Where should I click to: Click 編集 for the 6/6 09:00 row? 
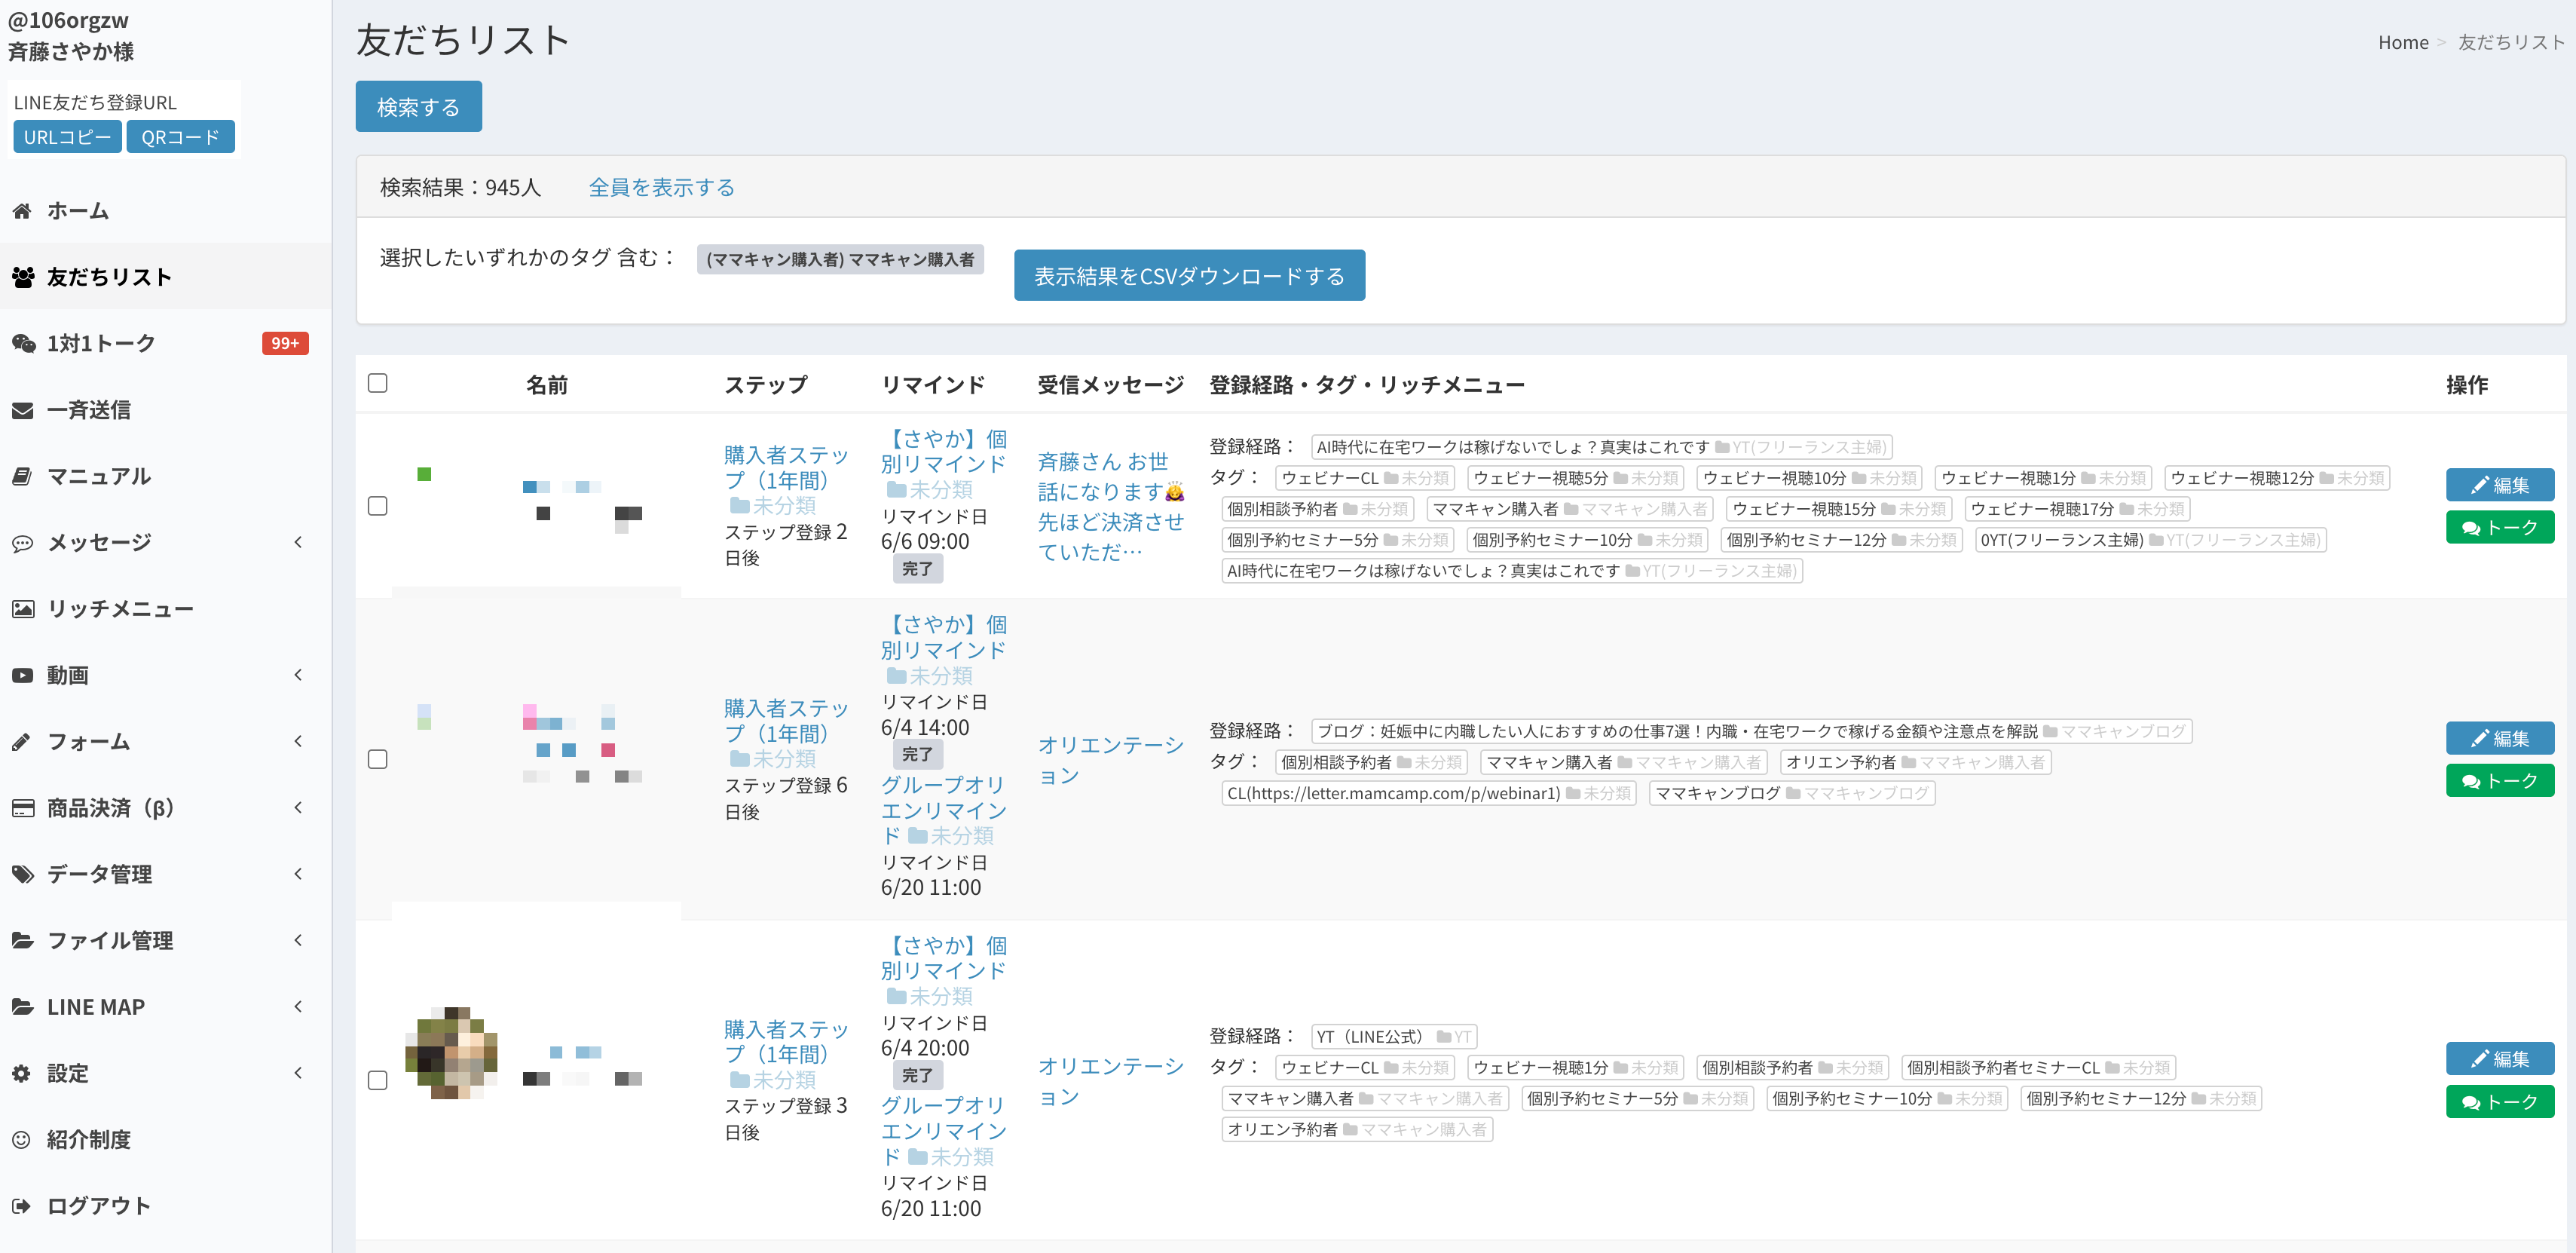tap(2499, 485)
